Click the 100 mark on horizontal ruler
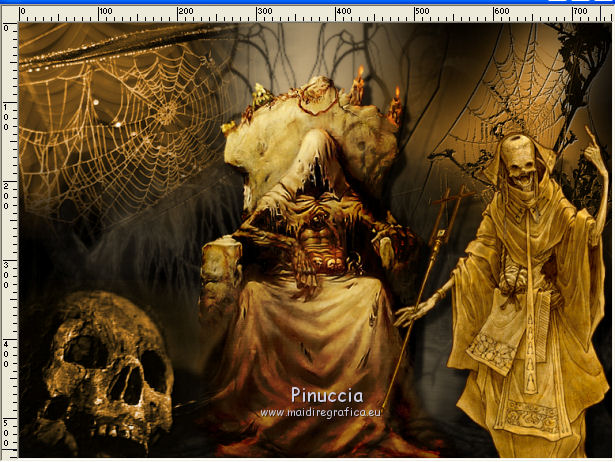The image size is (615, 462). (x=106, y=11)
